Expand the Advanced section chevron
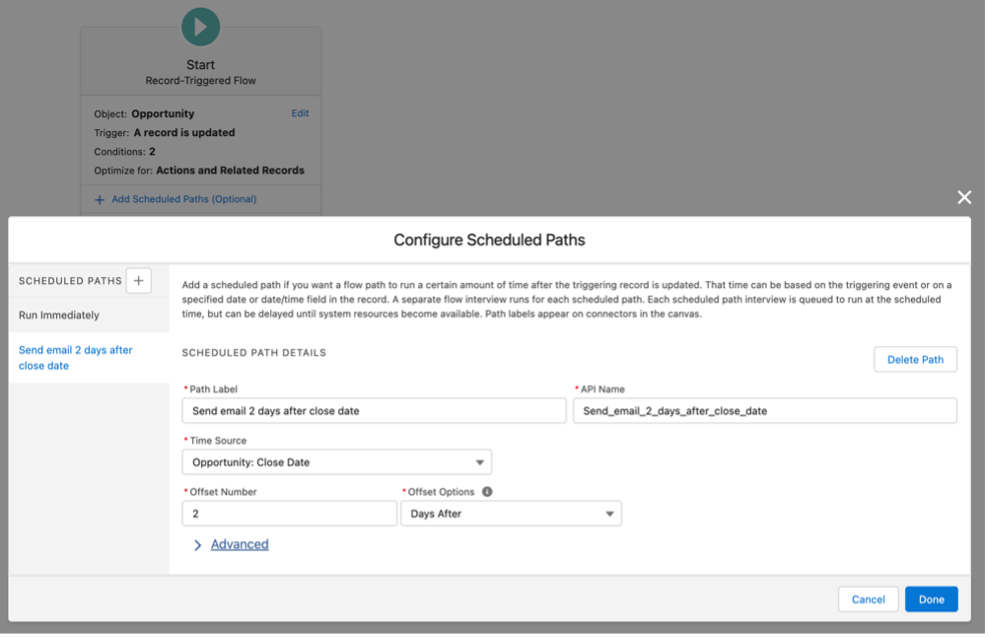 198,545
